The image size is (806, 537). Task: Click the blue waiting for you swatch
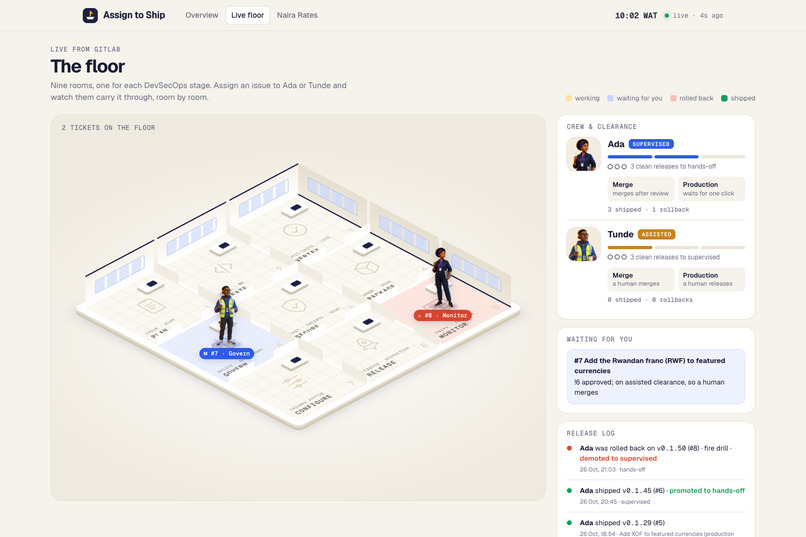(x=610, y=98)
